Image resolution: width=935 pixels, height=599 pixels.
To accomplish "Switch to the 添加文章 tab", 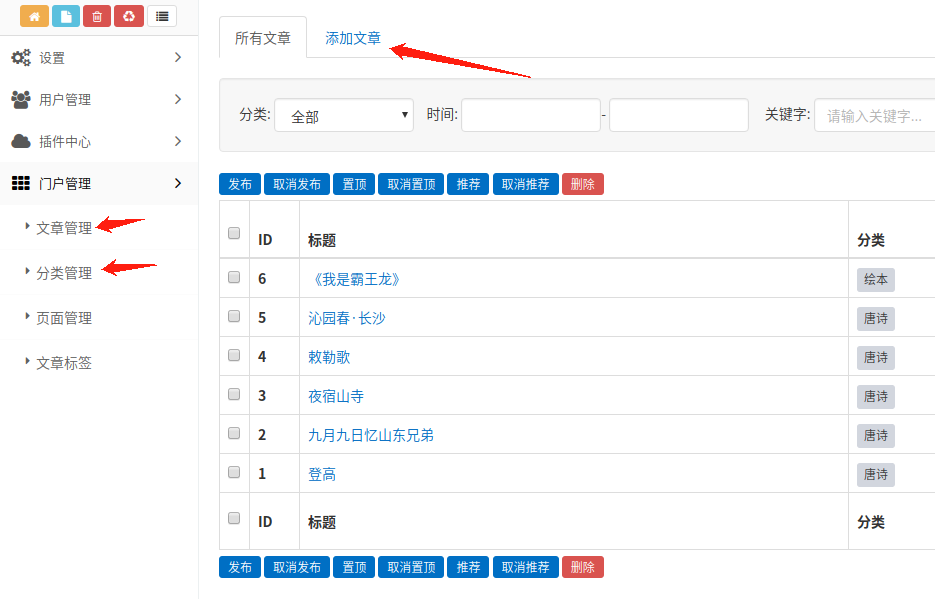I will (x=353, y=38).
